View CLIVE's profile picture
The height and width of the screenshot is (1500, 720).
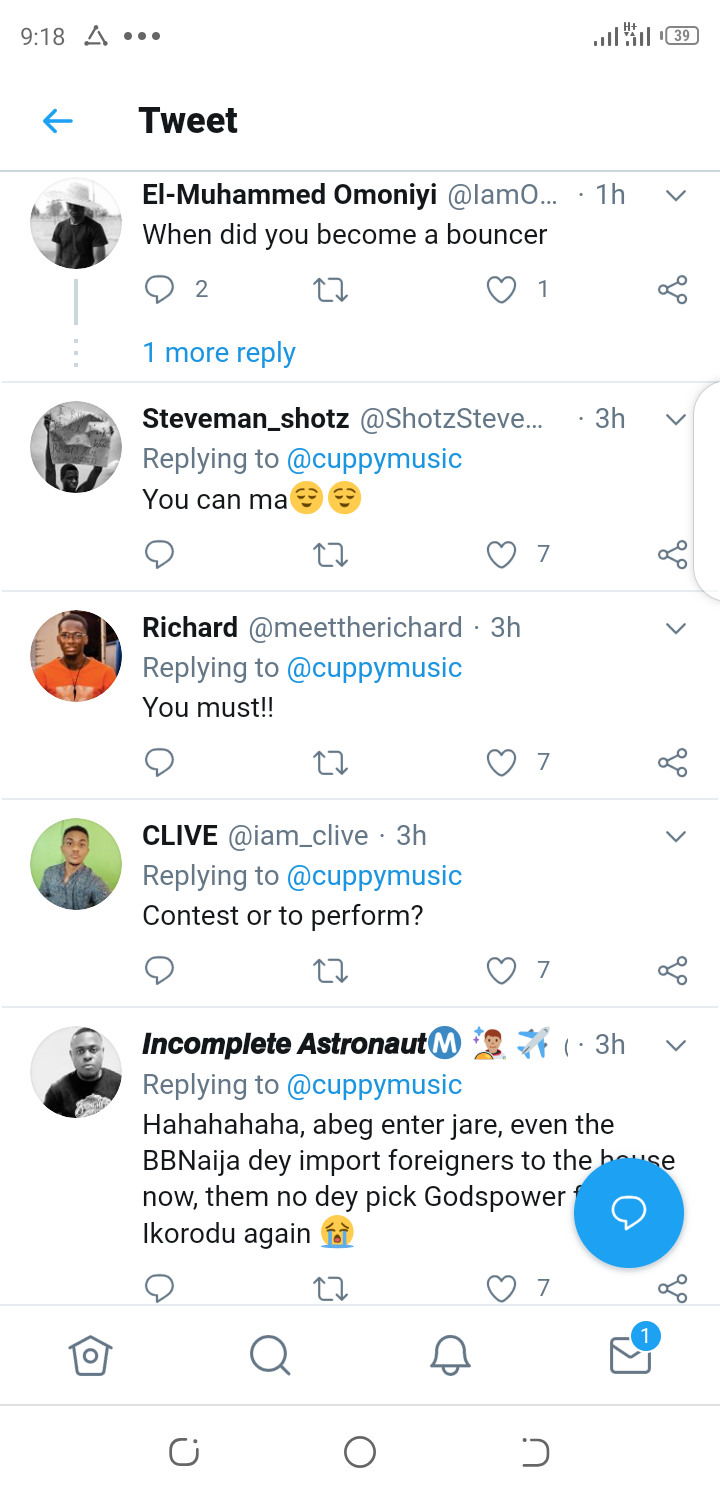pos(76,864)
